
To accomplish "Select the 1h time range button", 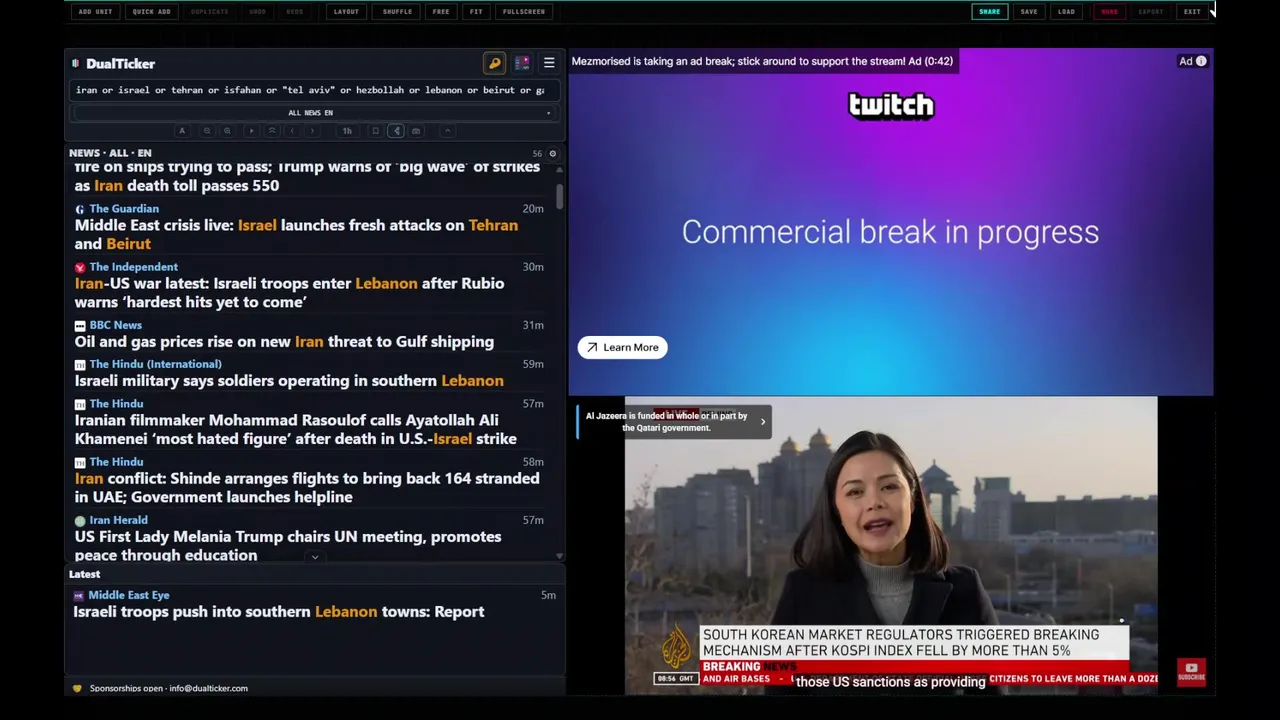I will (x=347, y=131).
